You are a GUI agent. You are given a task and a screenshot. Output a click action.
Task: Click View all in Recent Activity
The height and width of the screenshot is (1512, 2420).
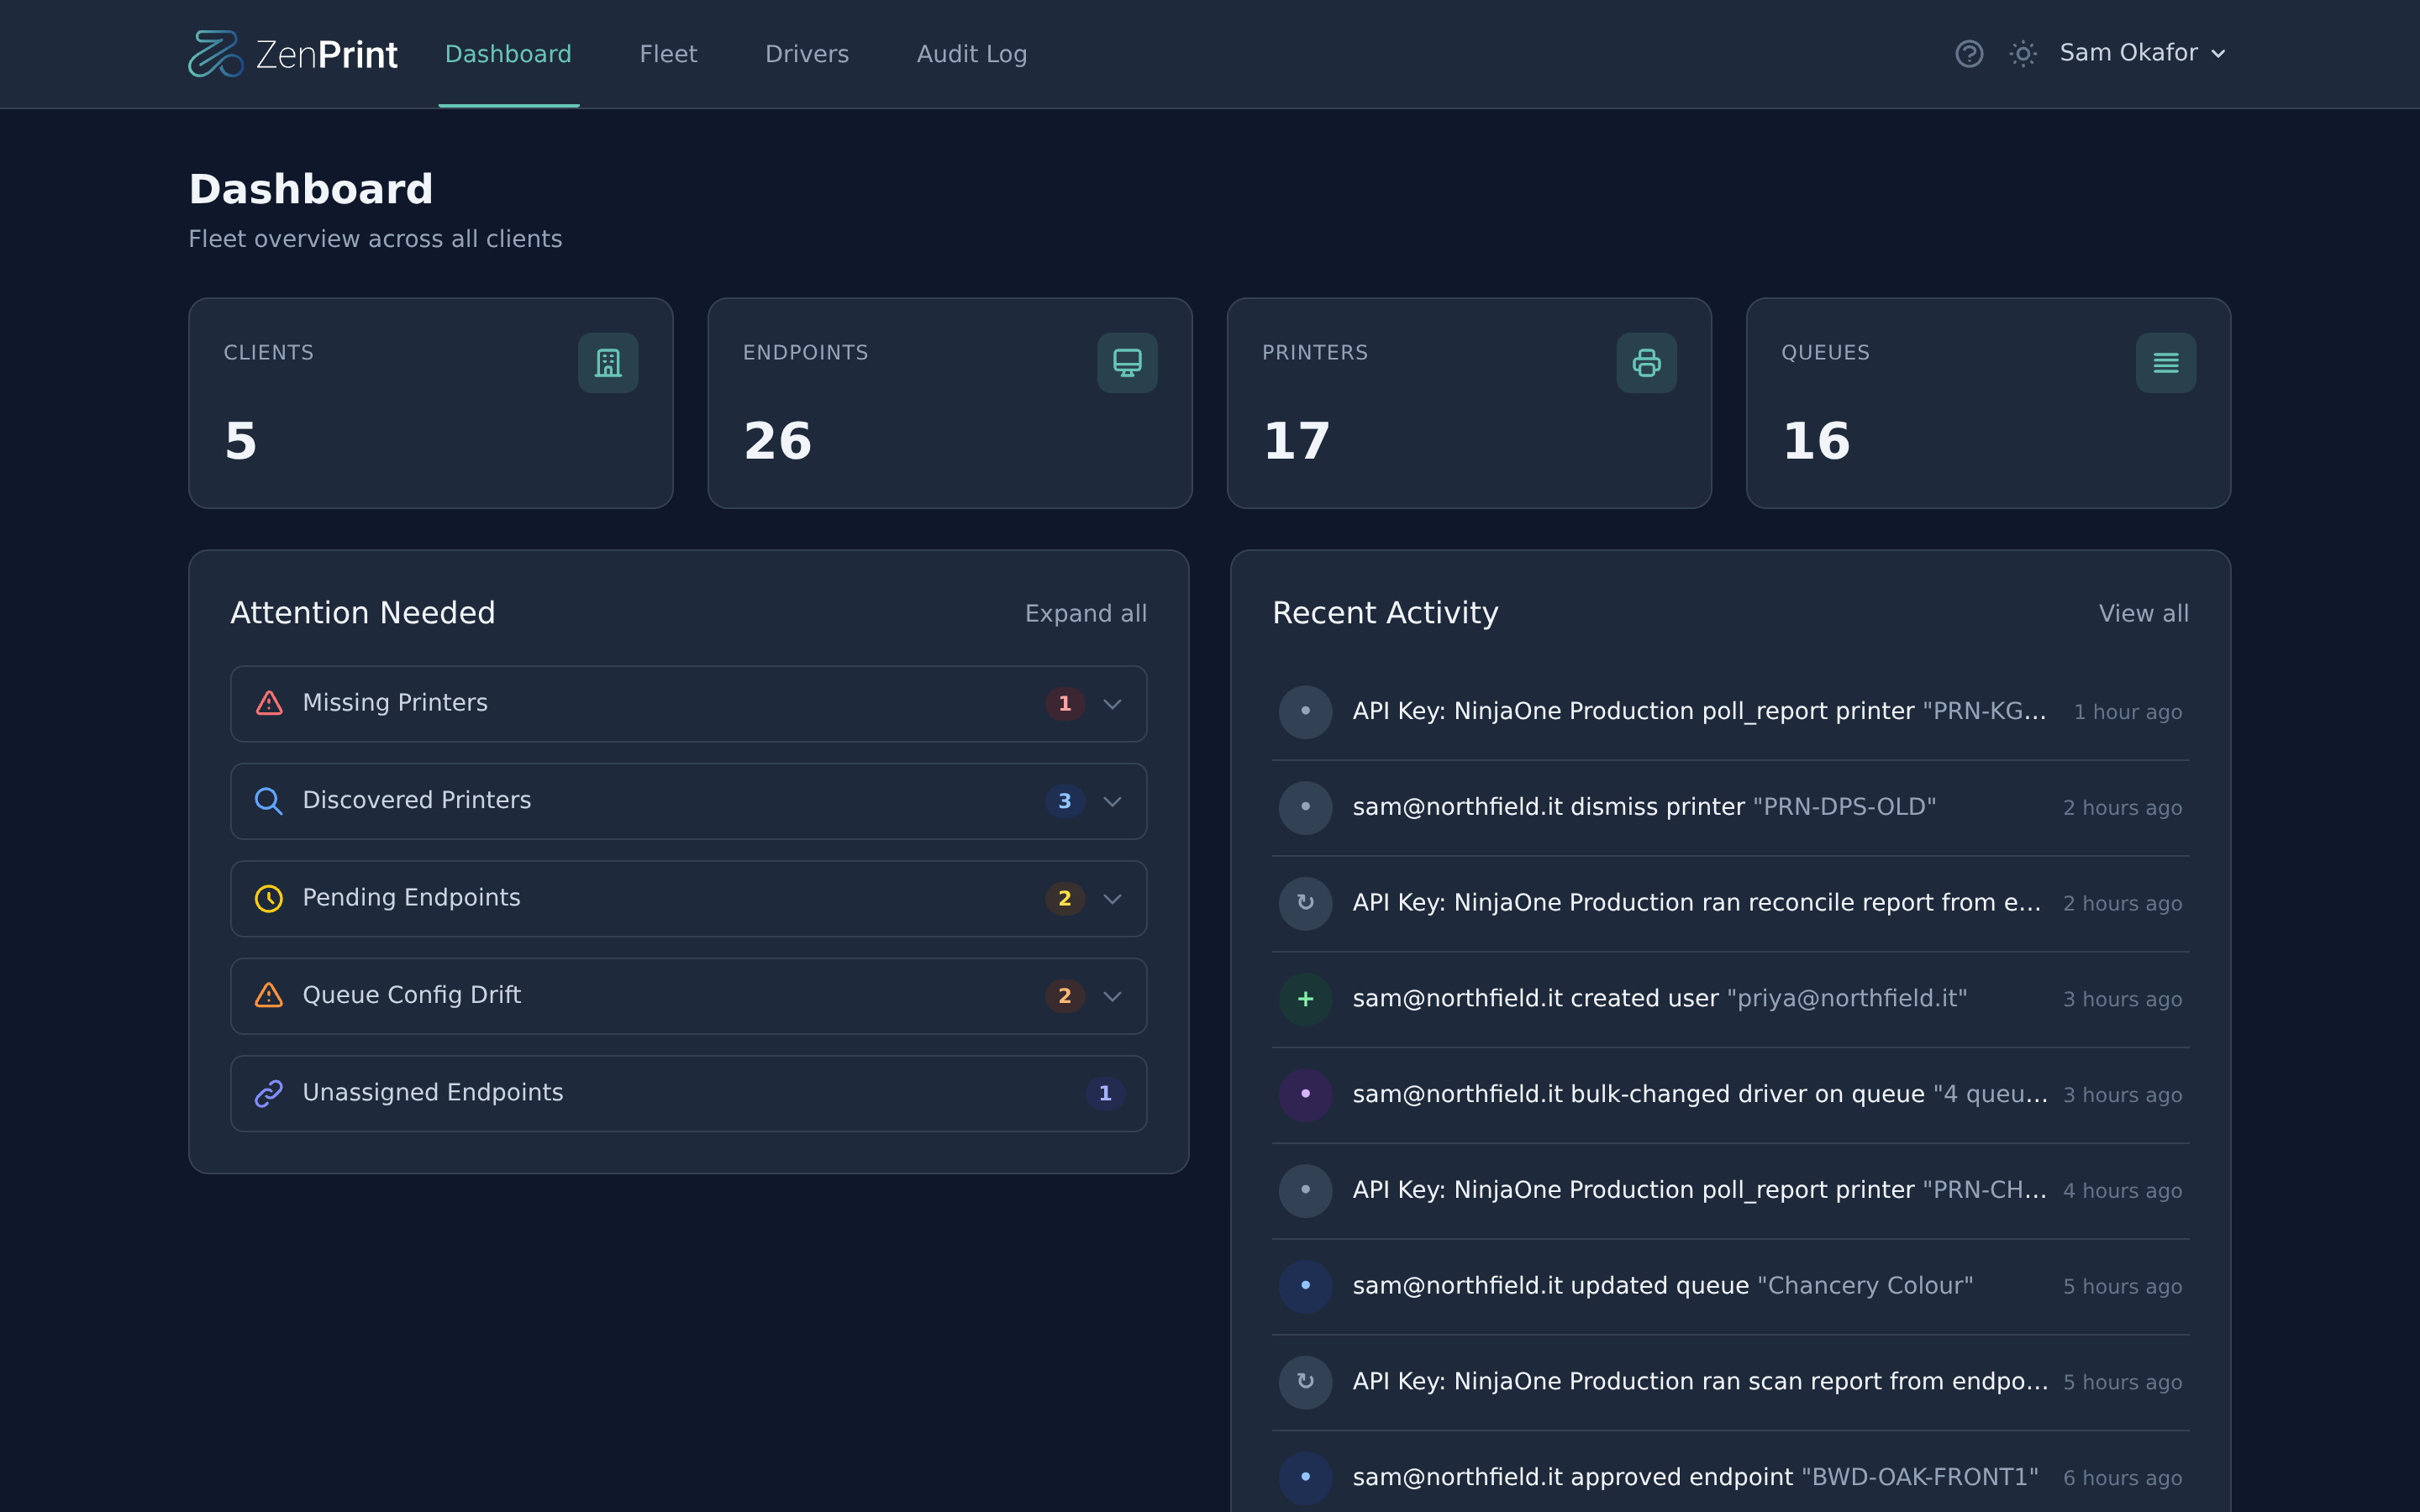click(2143, 613)
